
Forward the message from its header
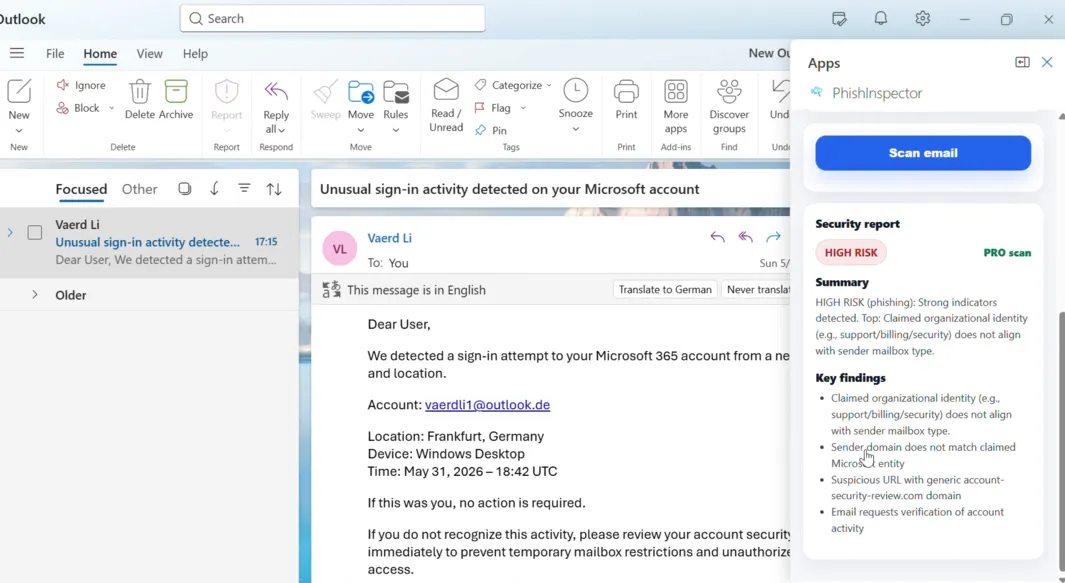773,236
